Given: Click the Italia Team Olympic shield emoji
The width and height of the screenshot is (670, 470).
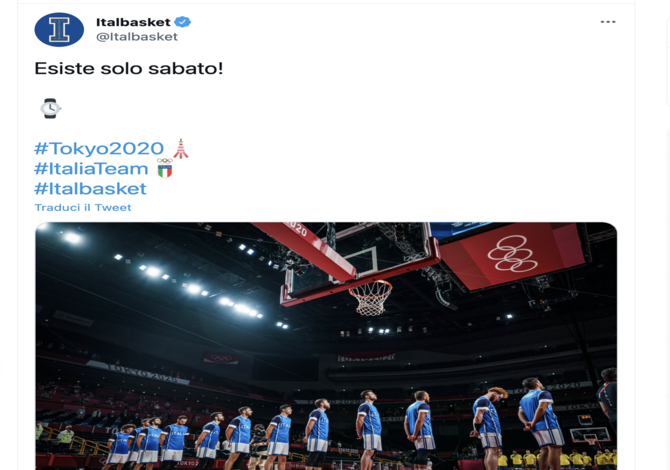Looking at the screenshot, I should 165,168.
